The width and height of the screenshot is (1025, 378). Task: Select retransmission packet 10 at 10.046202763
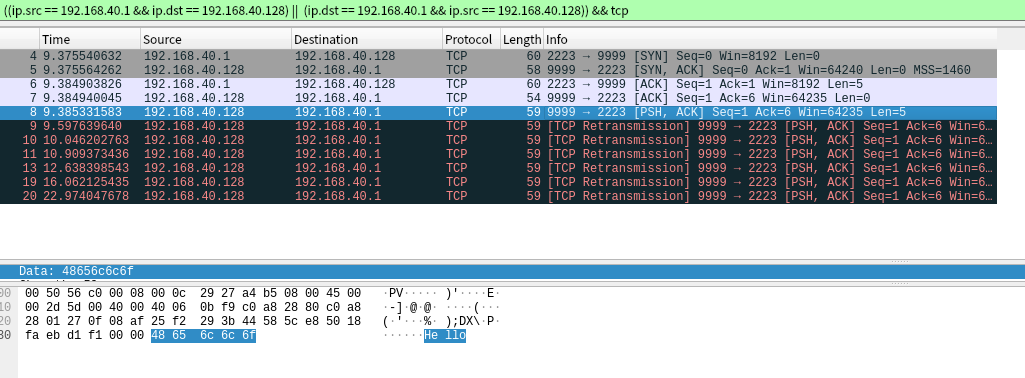click(498, 140)
